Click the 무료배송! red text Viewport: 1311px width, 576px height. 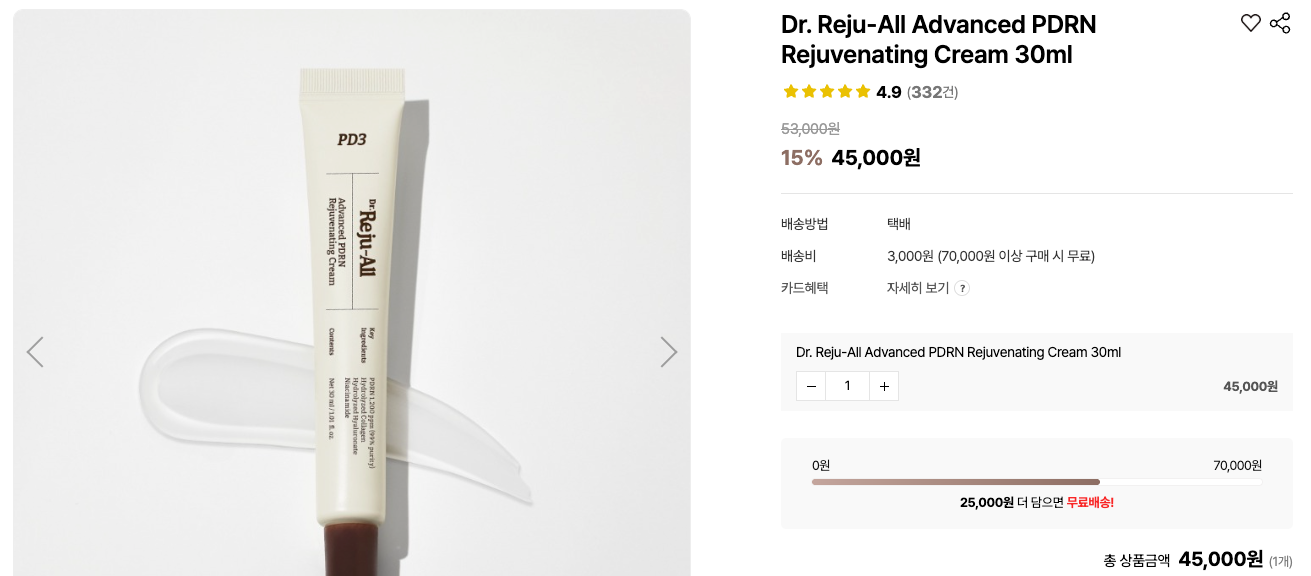point(1090,502)
